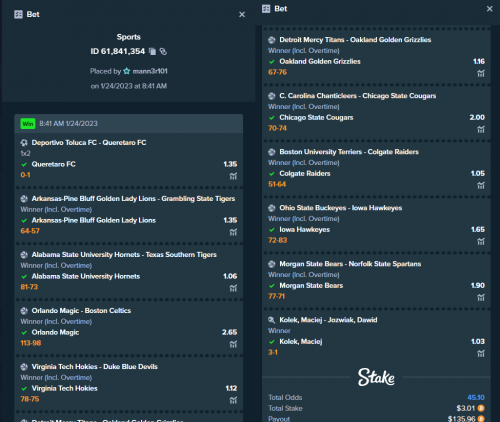
Task: Click the basketball icon beside Ohio State Buckeyes
Action: click(272, 208)
